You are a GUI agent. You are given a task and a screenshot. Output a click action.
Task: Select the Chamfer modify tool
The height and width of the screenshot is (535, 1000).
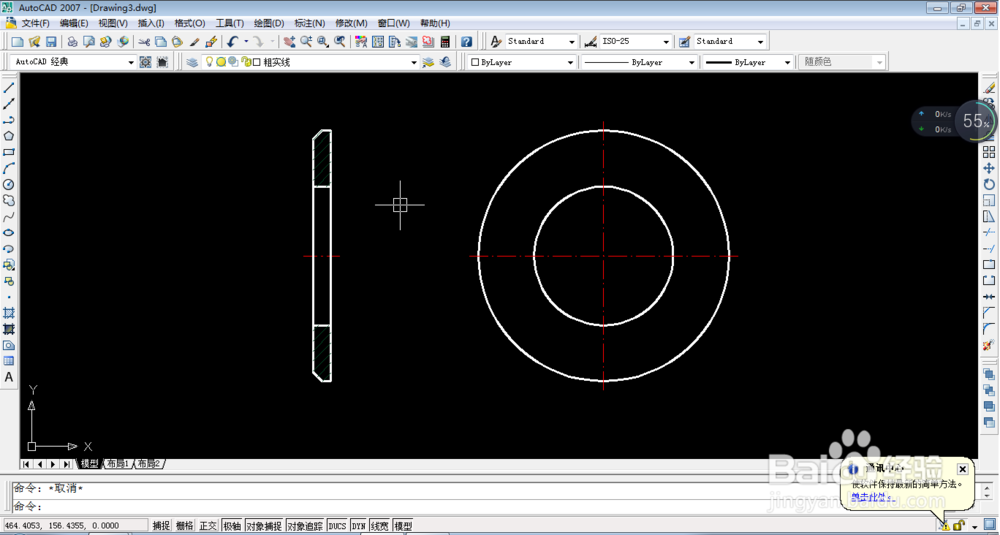(x=989, y=312)
